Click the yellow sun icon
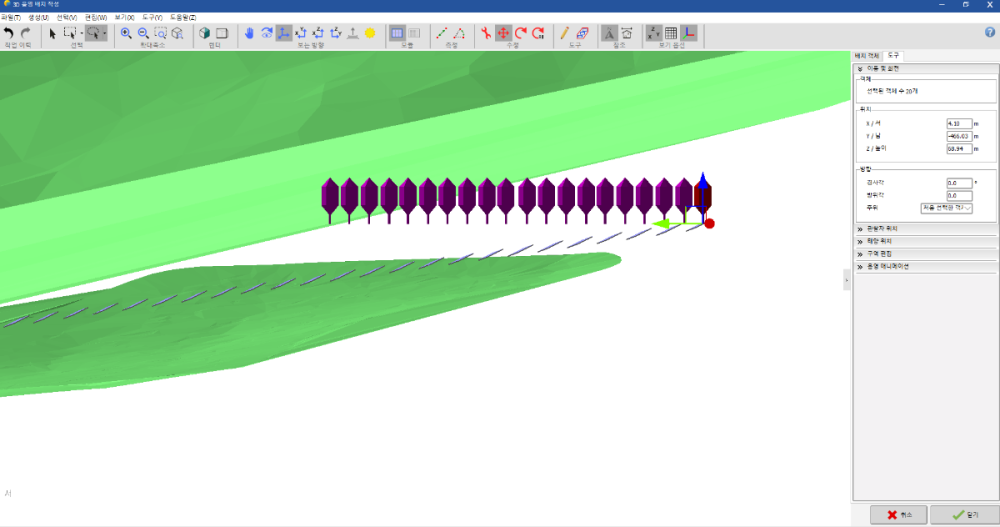This screenshot has width=1000, height=527. 370,33
